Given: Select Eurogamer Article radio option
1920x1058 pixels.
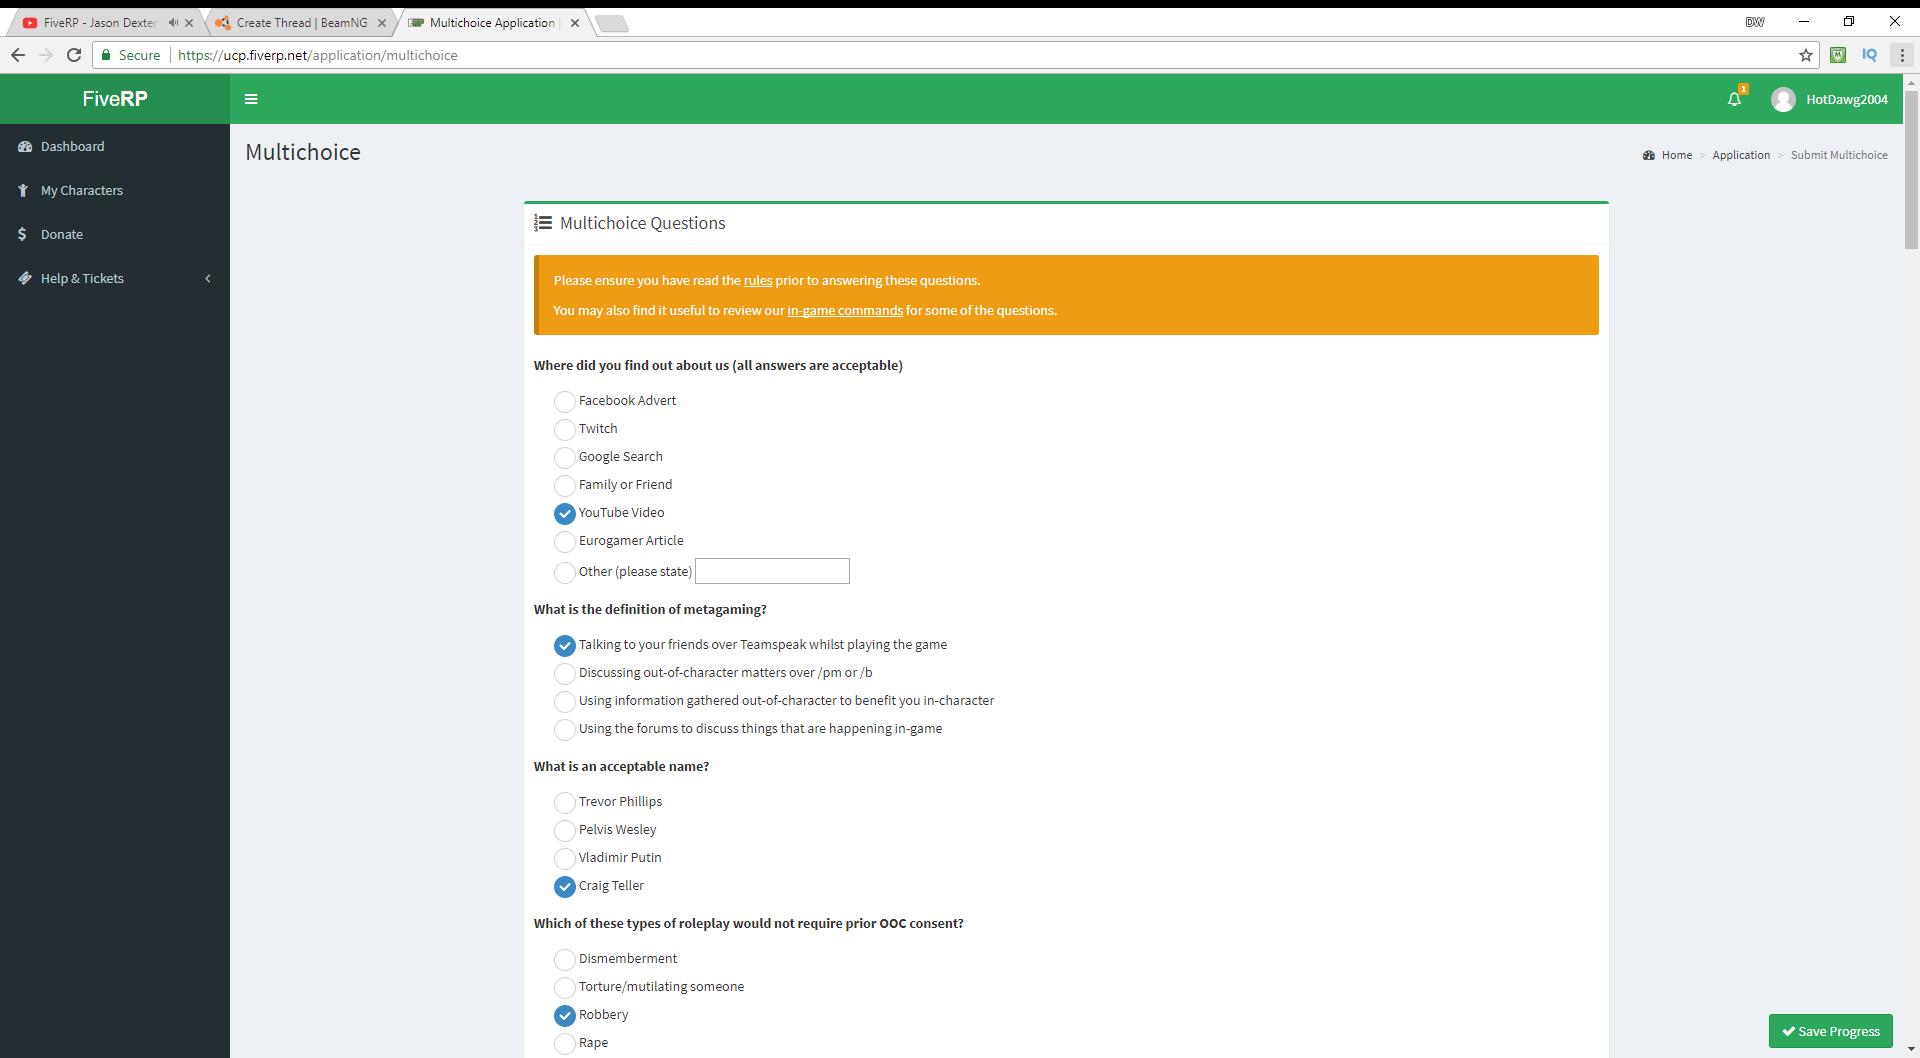Looking at the screenshot, I should (565, 542).
